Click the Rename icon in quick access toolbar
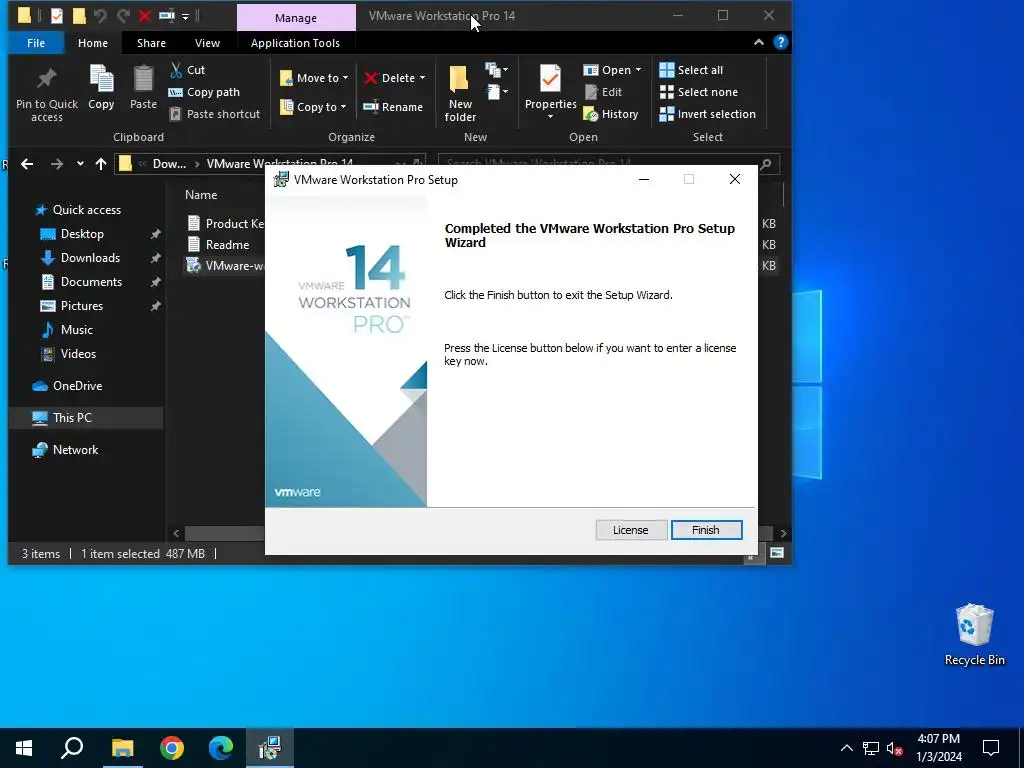This screenshot has height=768, width=1024. coord(167,16)
